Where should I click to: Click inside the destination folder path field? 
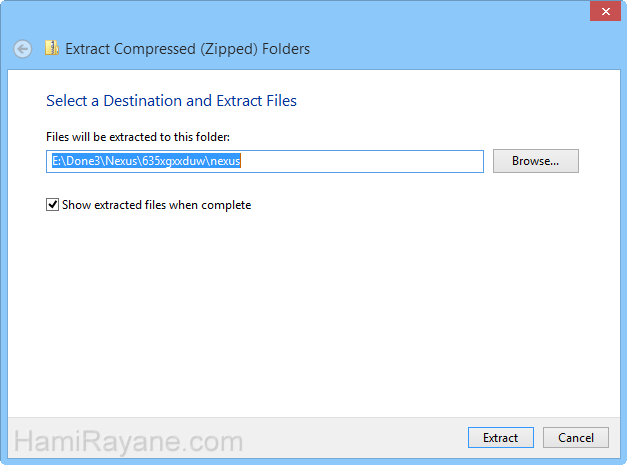click(265, 162)
